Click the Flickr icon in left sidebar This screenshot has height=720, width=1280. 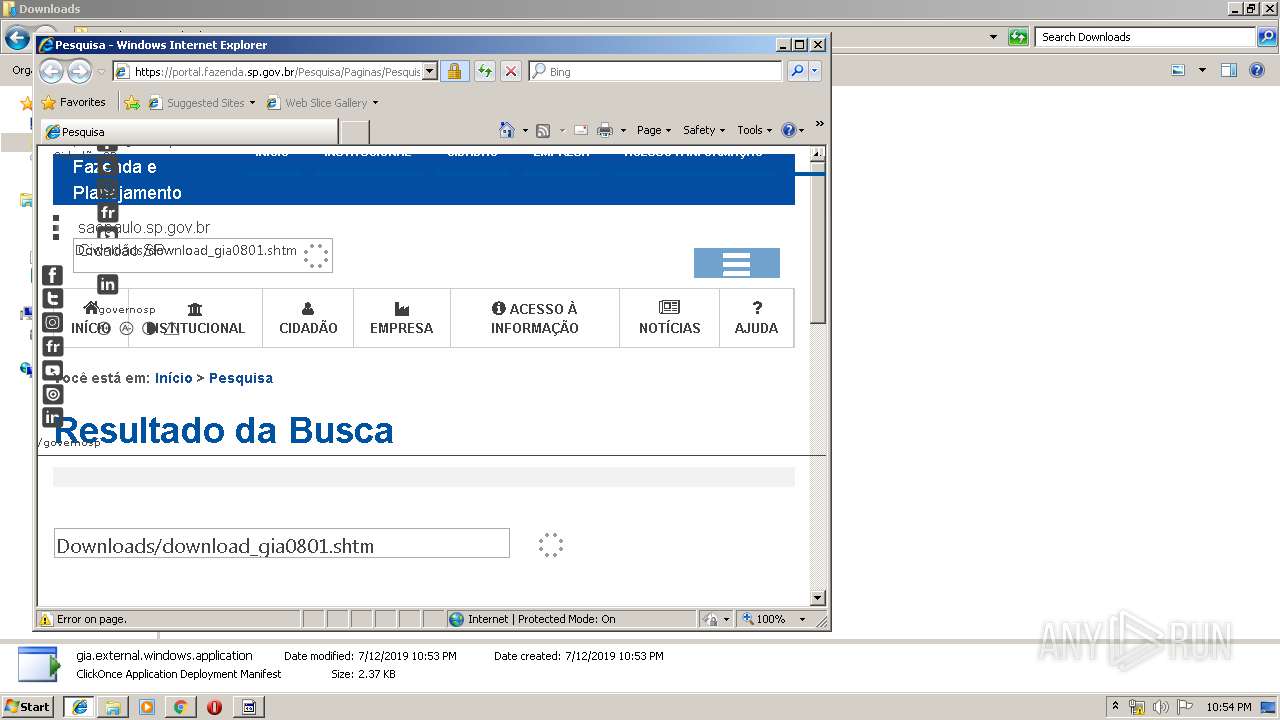click(53, 346)
